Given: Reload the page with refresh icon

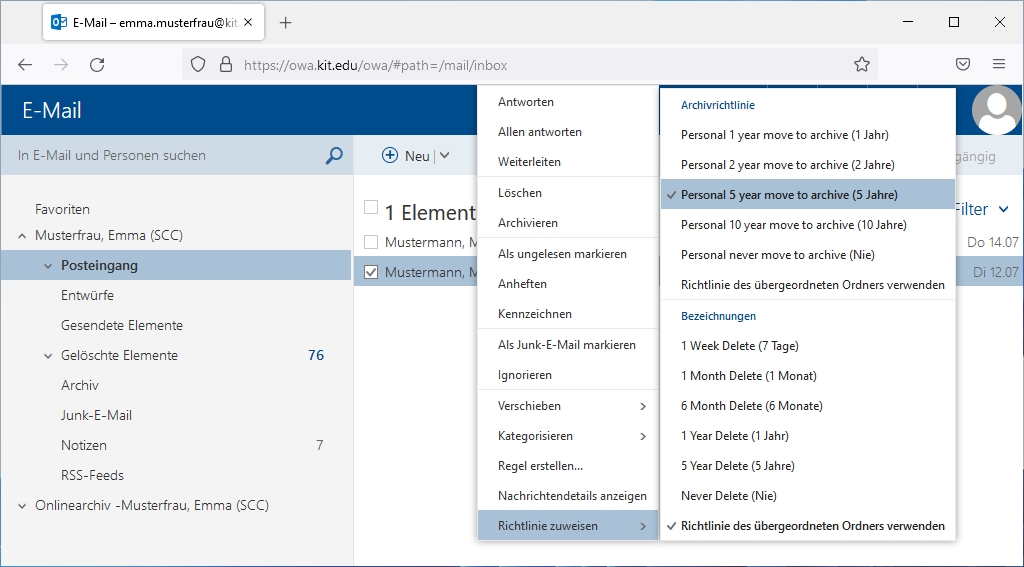Looking at the screenshot, I should [x=97, y=65].
